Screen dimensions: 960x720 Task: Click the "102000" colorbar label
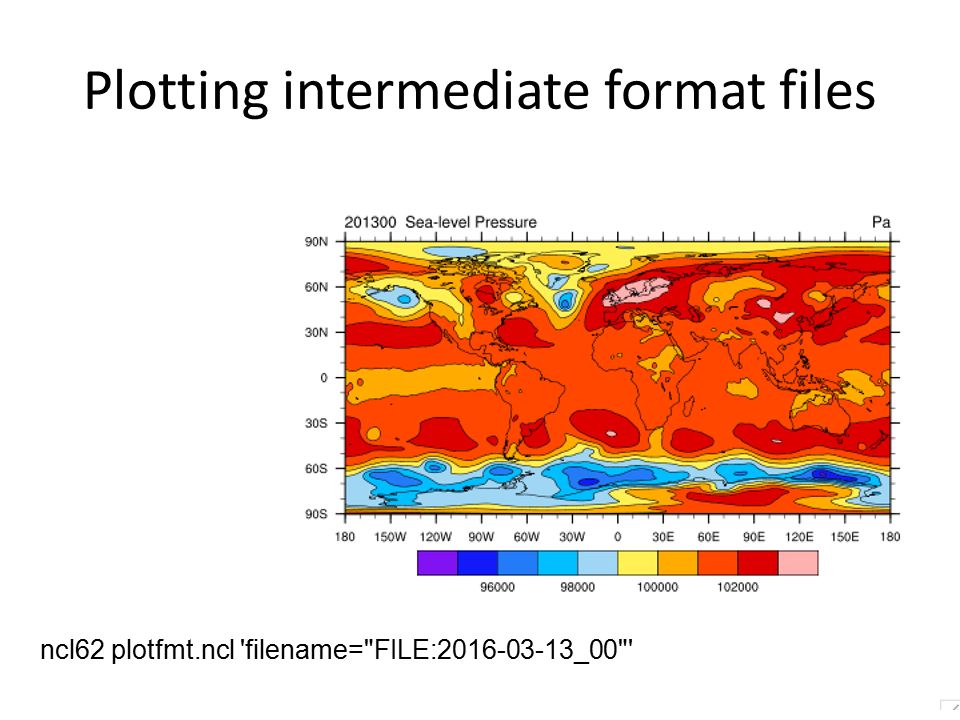pyautogui.click(x=738, y=587)
